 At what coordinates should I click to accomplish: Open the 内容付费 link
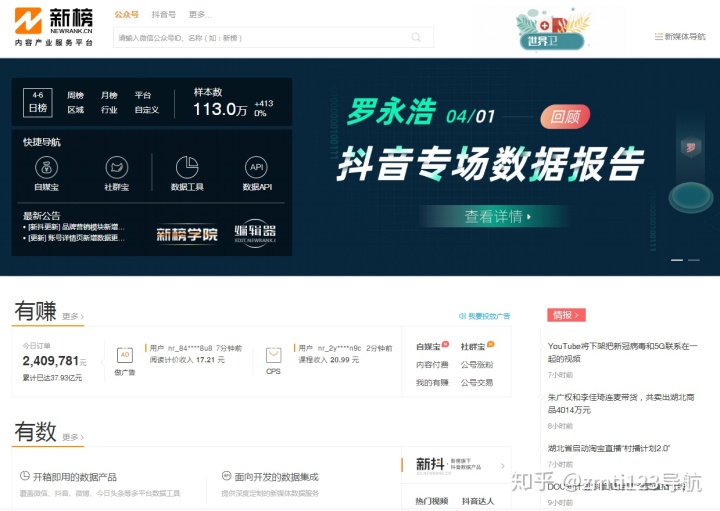pyautogui.click(x=432, y=365)
